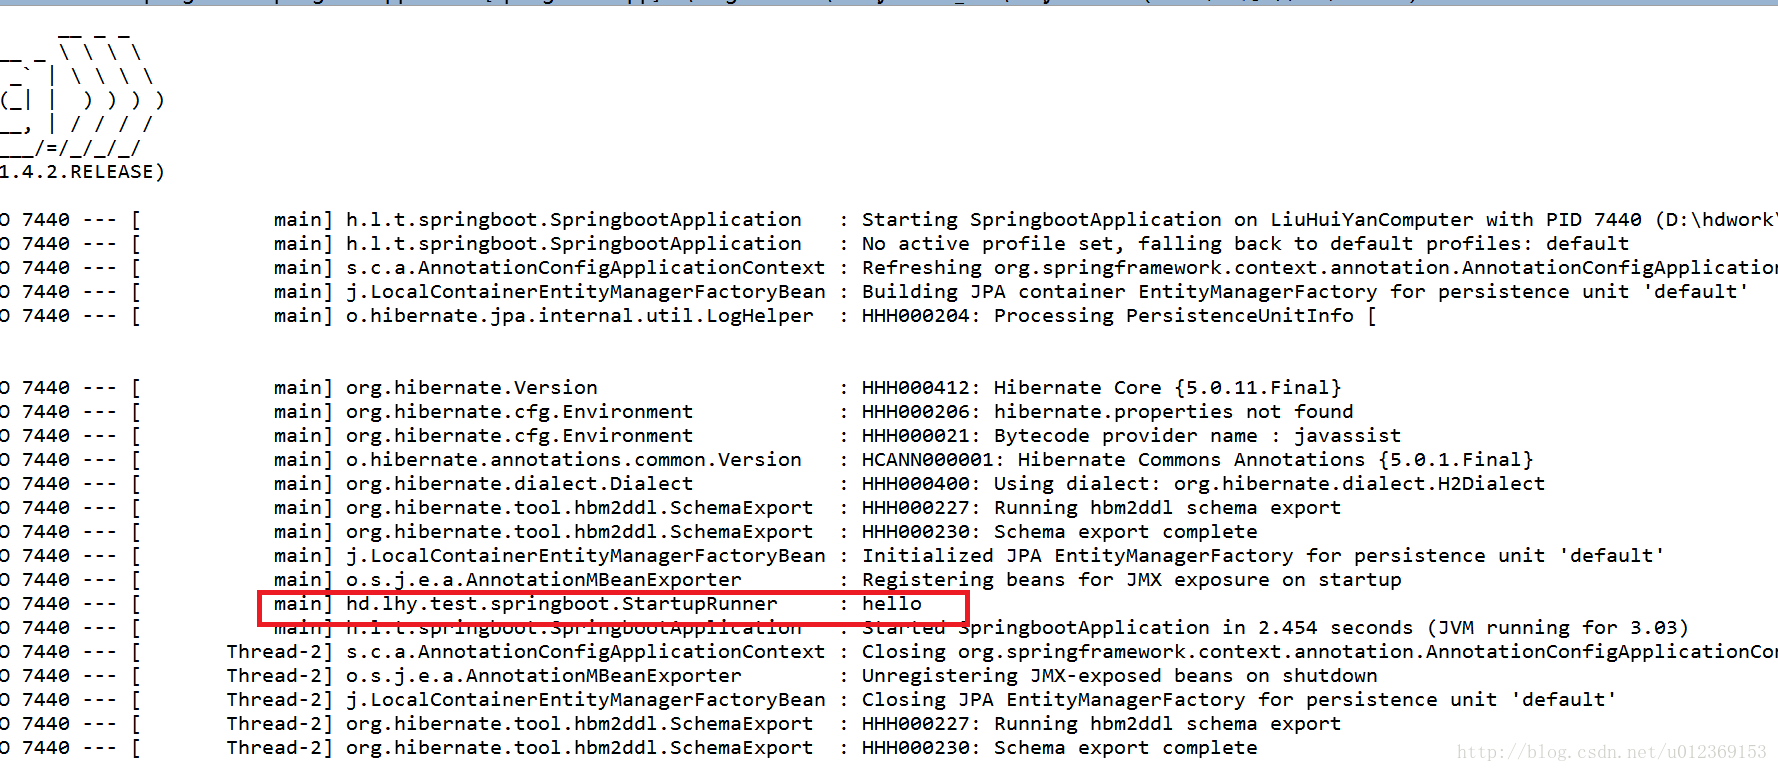Screen dimensions: 1778x772
Task: Select 'Unregistering JMX-exposed beans on shutdown' message
Action: tap(1119, 676)
